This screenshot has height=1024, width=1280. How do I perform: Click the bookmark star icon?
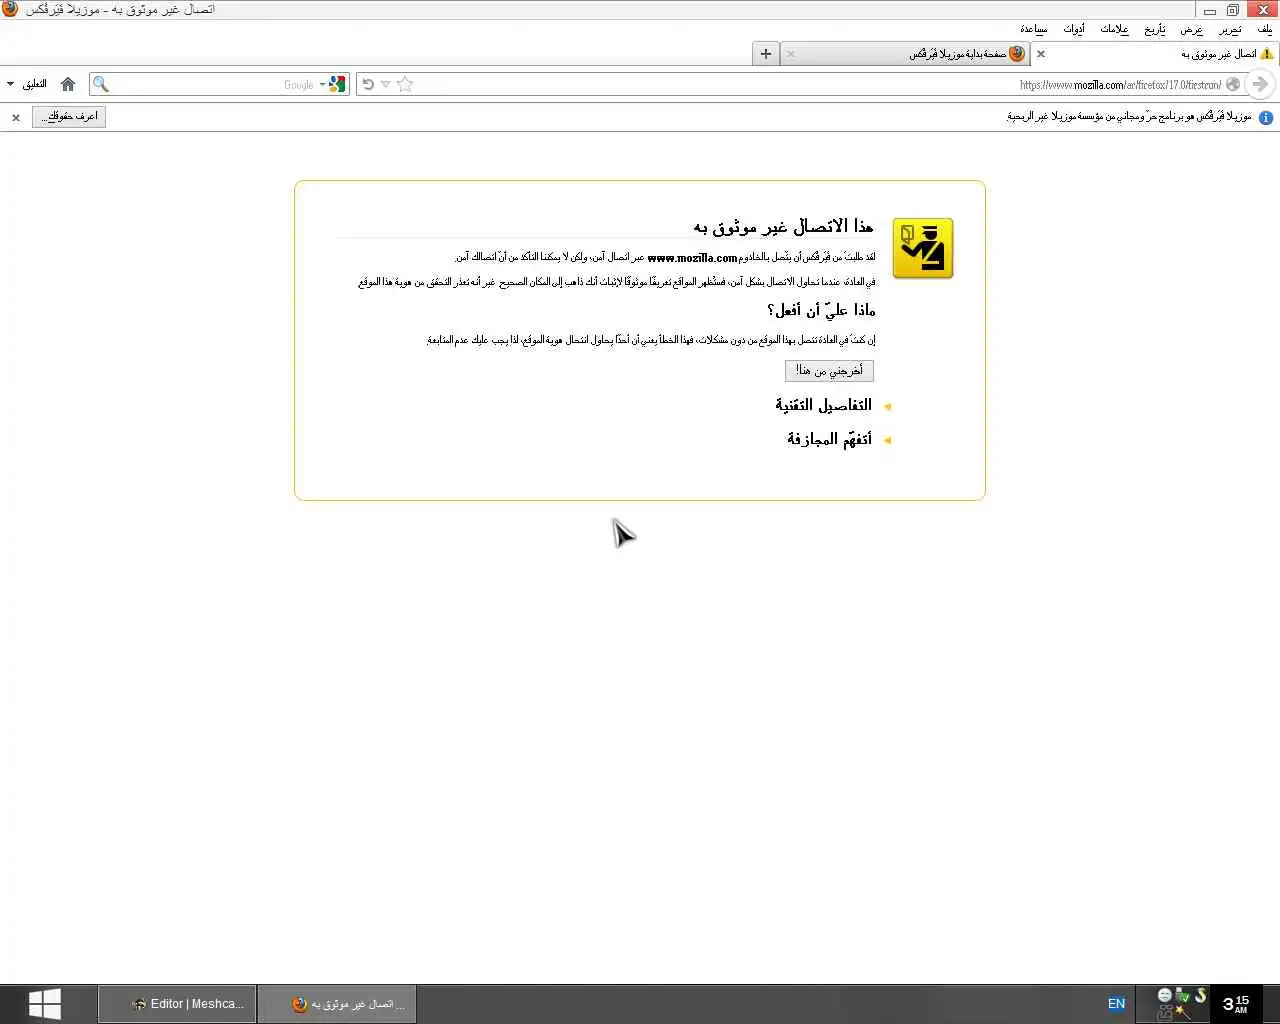(x=405, y=84)
